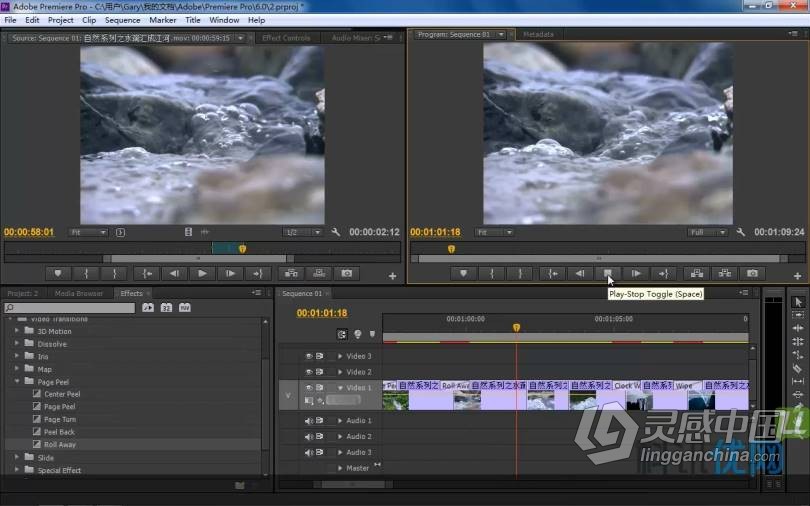The height and width of the screenshot is (506, 810).
Task: Expand the Video 3 track
Action: [x=340, y=356]
